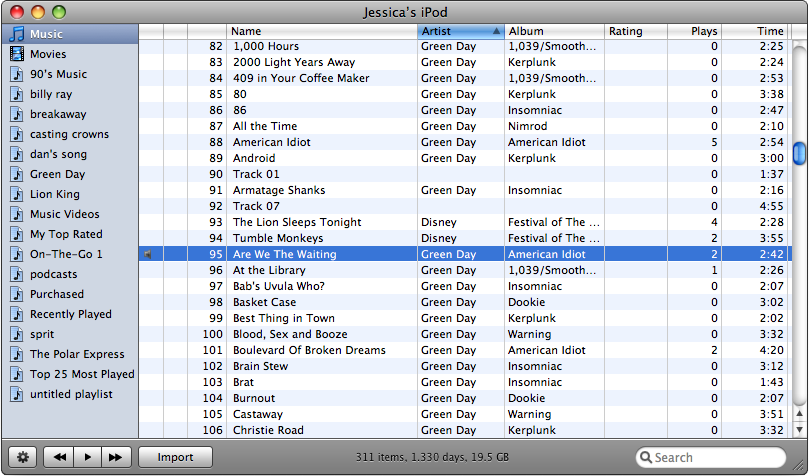
Task: Click the Search field
Action: click(710, 457)
